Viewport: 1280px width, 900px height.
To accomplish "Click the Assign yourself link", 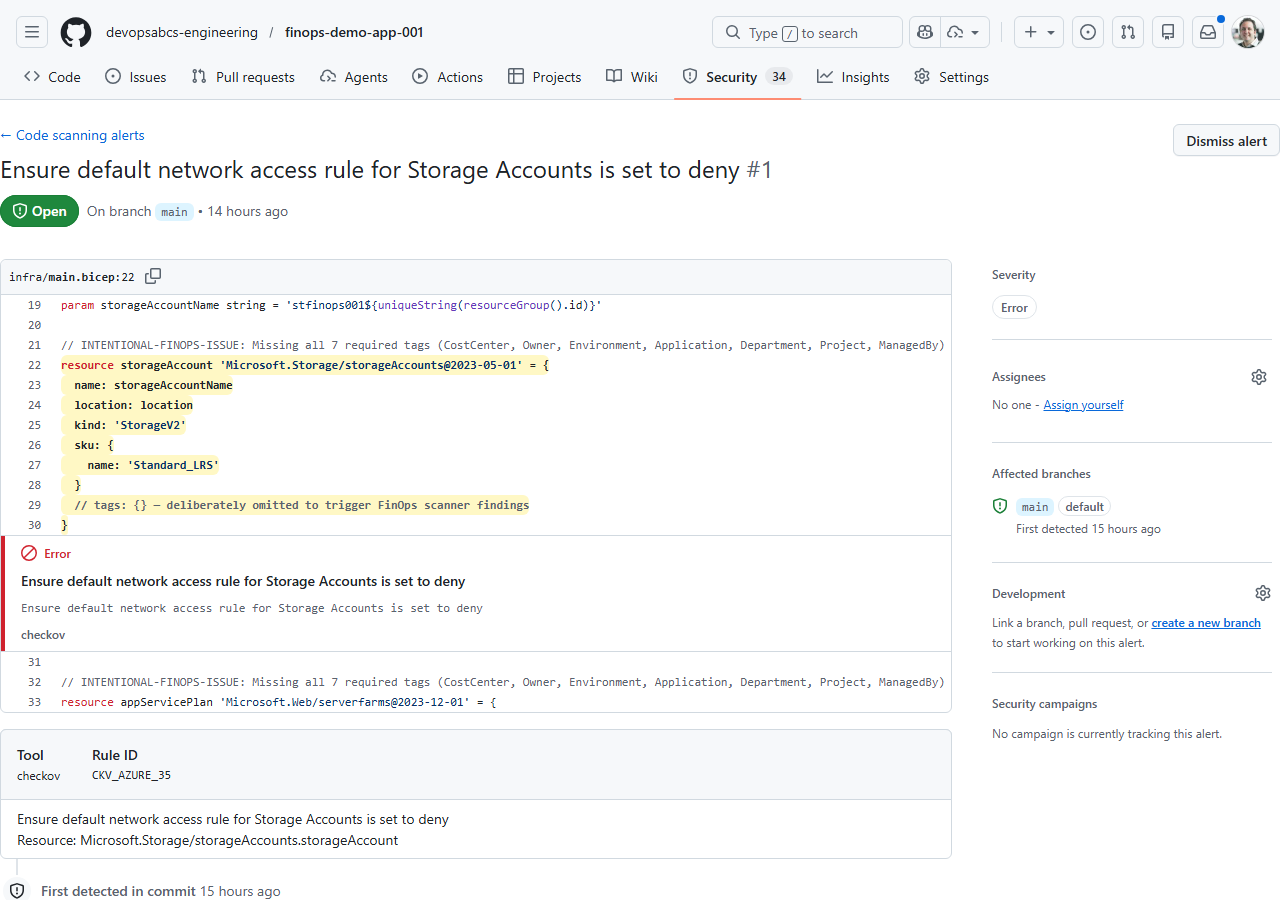I will [x=1083, y=404].
